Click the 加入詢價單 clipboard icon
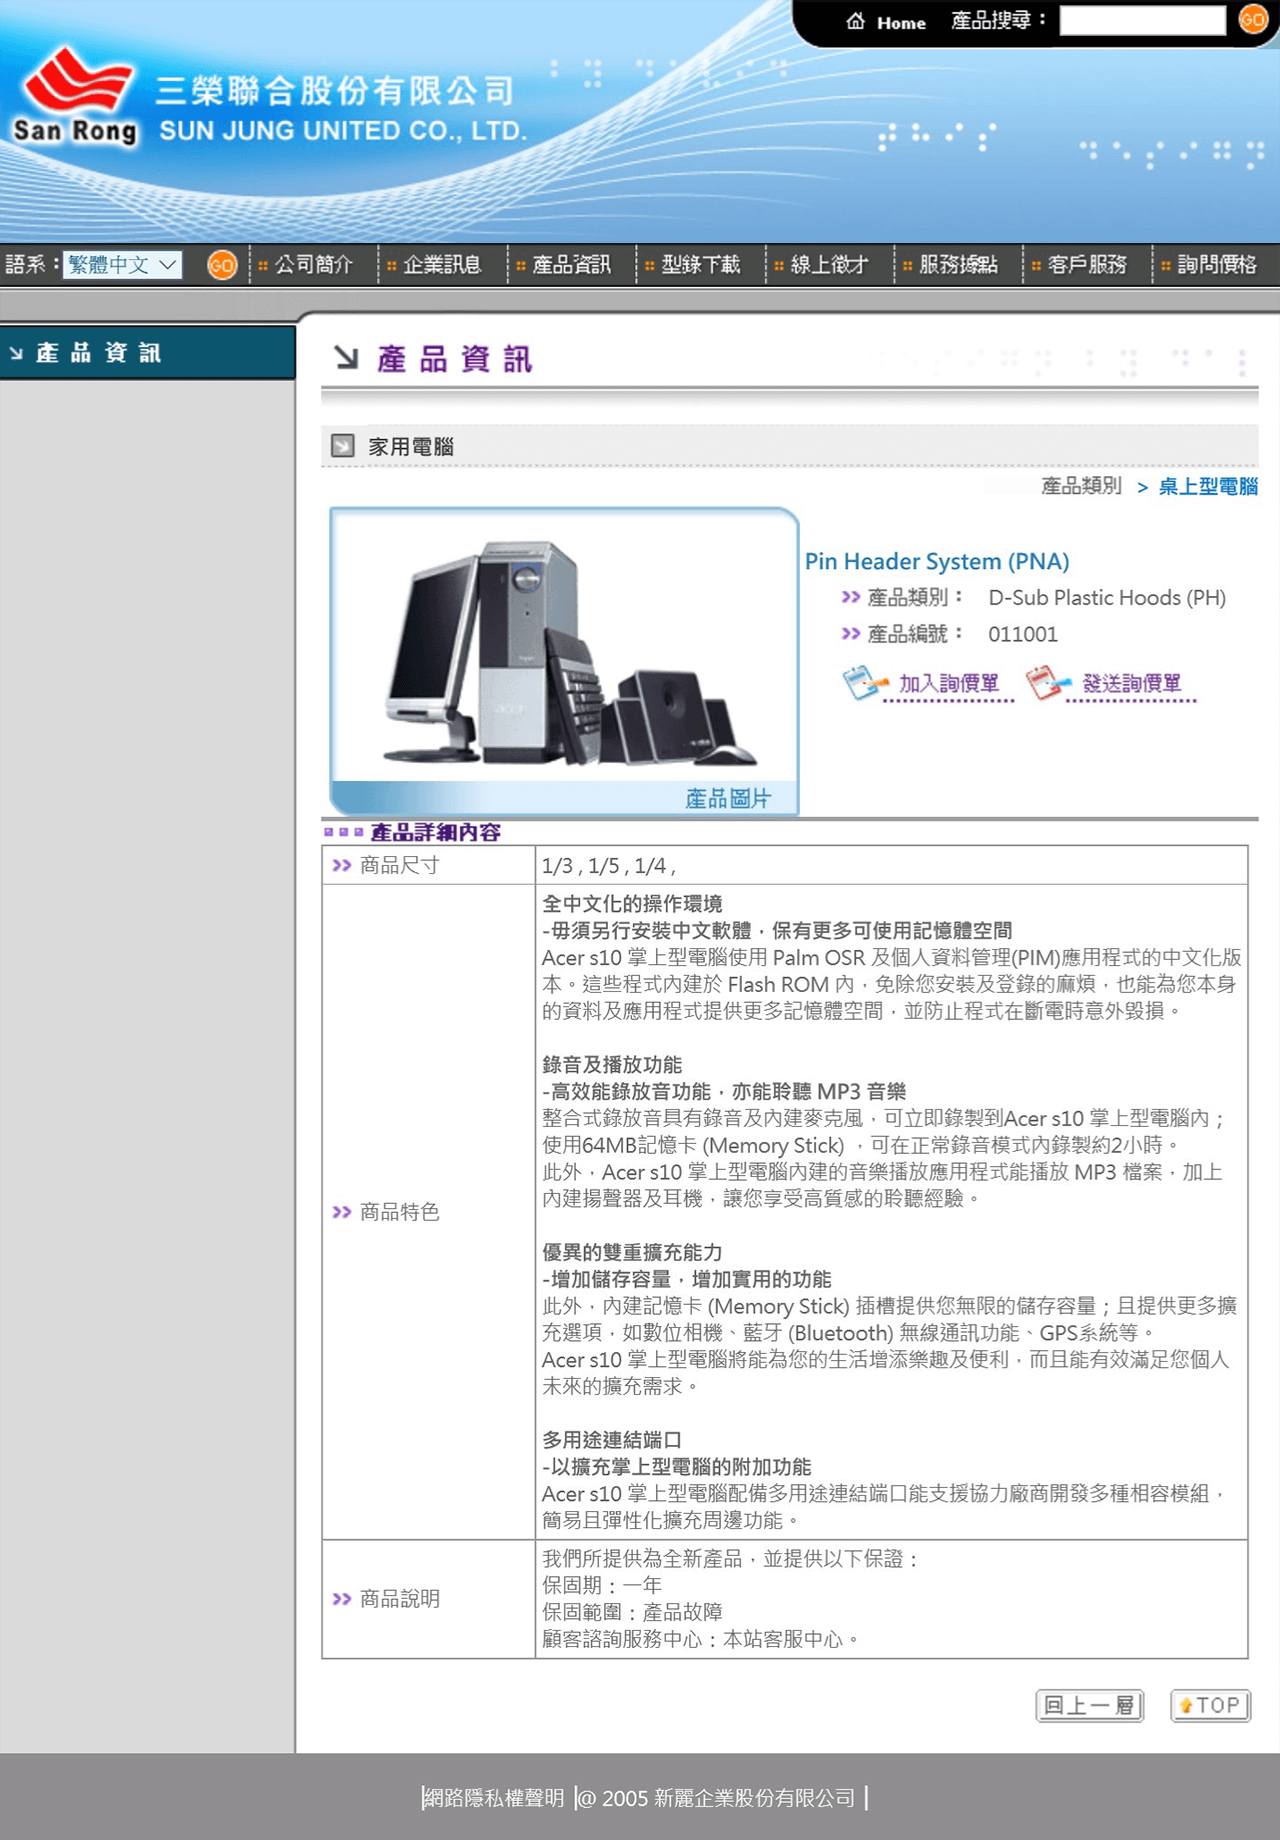 [x=864, y=683]
